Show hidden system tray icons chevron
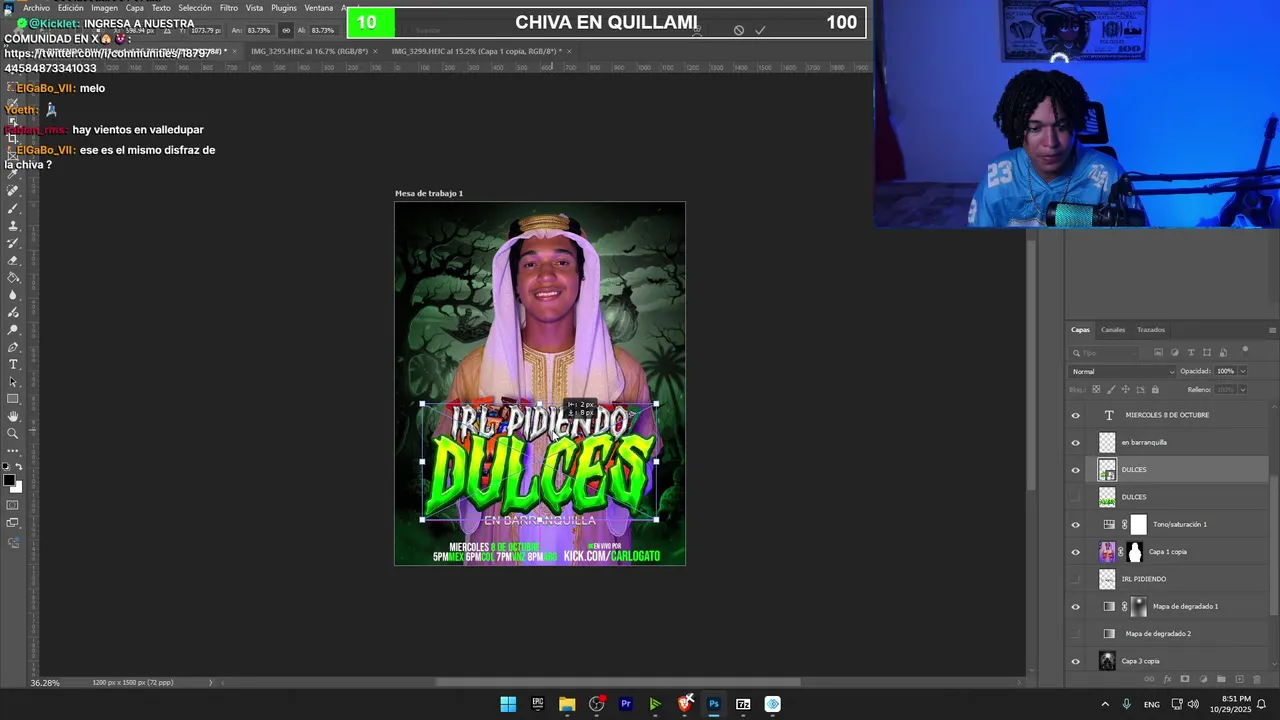 (x=1105, y=704)
